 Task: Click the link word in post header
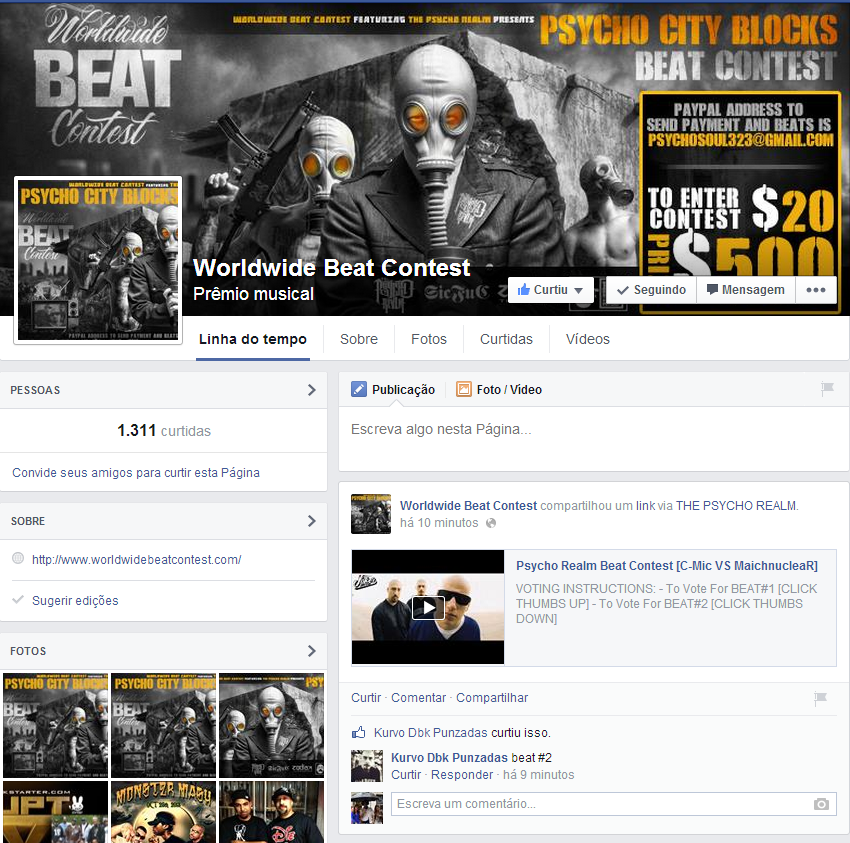[x=645, y=506]
